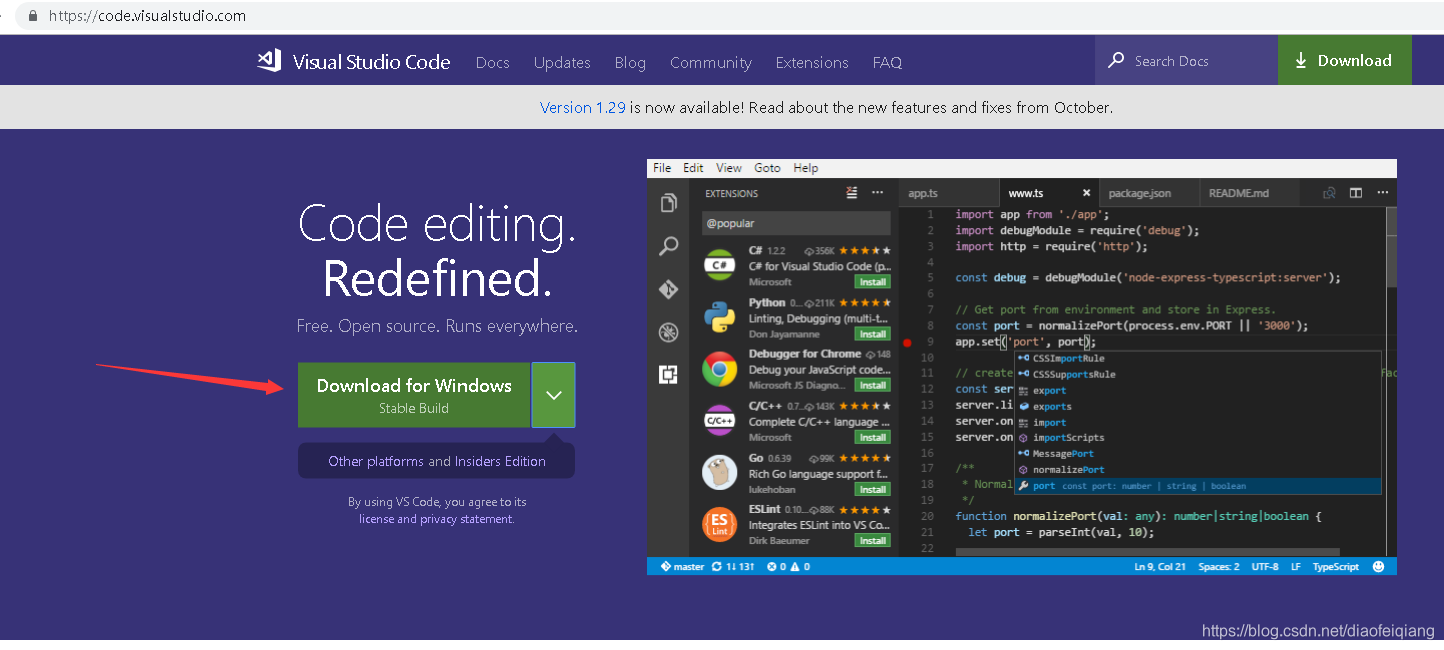Open the license link
The width and height of the screenshot is (1444, 650).
click(x=377, y=519)
